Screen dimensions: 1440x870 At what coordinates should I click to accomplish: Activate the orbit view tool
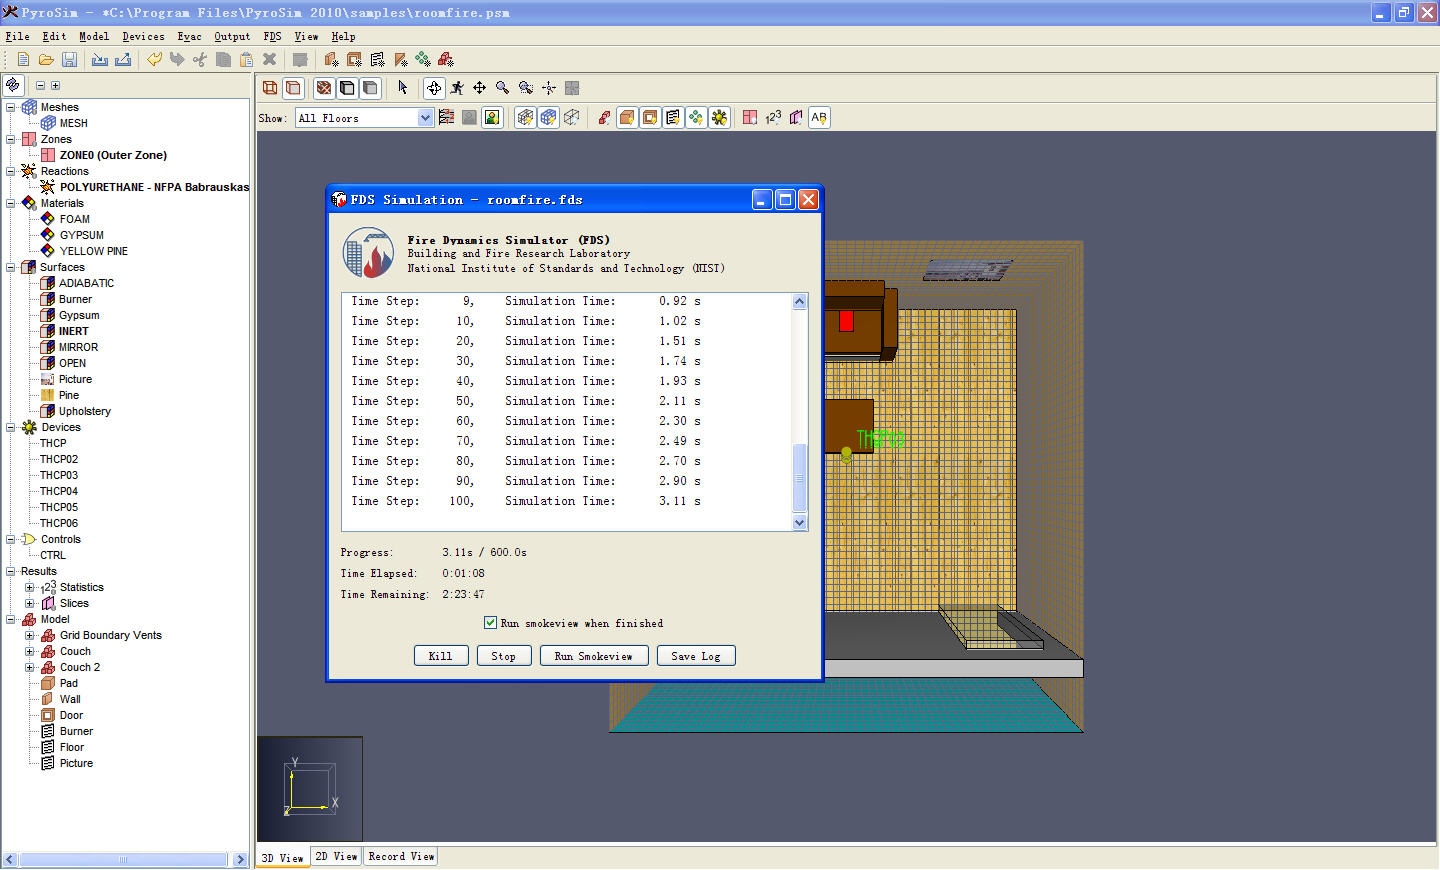(434, 88)
